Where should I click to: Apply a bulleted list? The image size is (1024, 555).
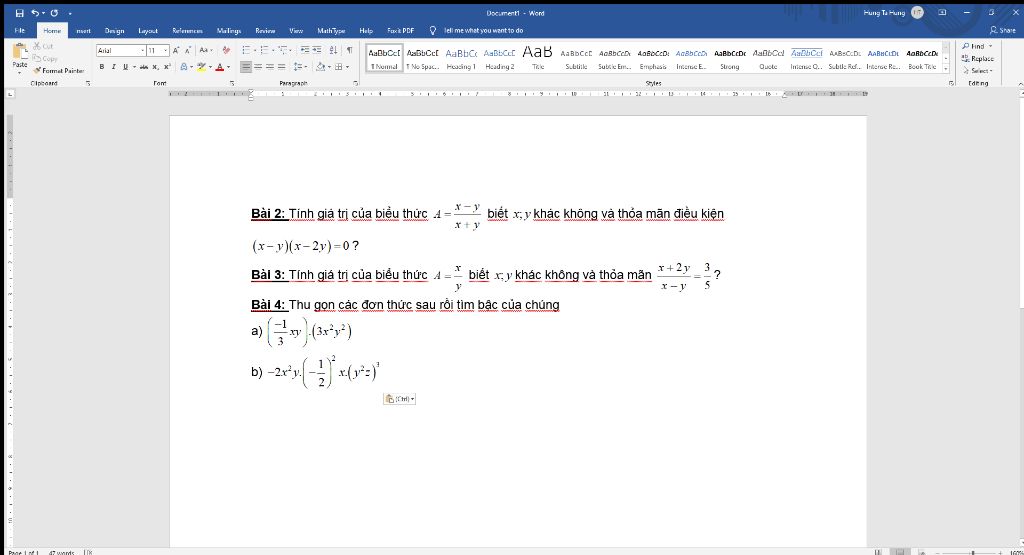(x=246, y=50)
